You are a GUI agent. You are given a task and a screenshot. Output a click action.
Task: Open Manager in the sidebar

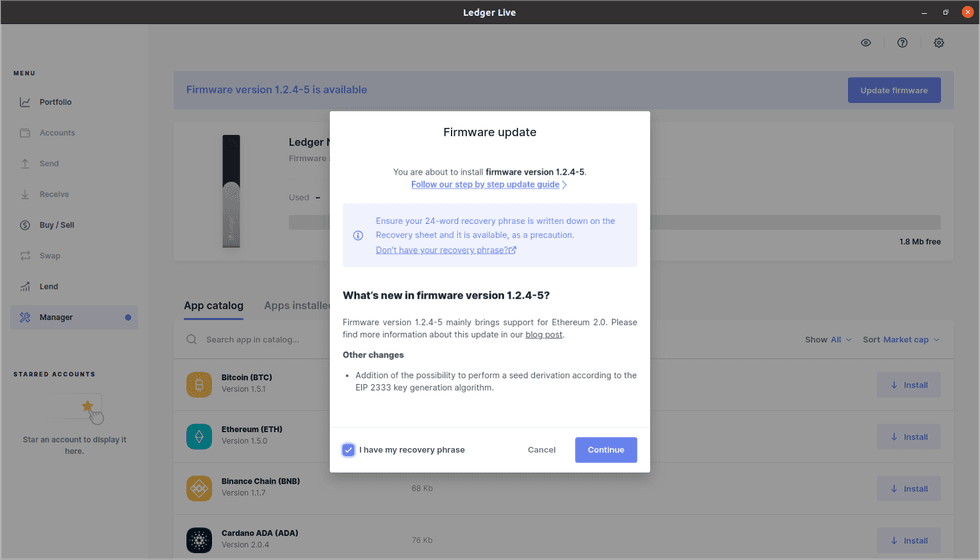click(x=74, y=317)
